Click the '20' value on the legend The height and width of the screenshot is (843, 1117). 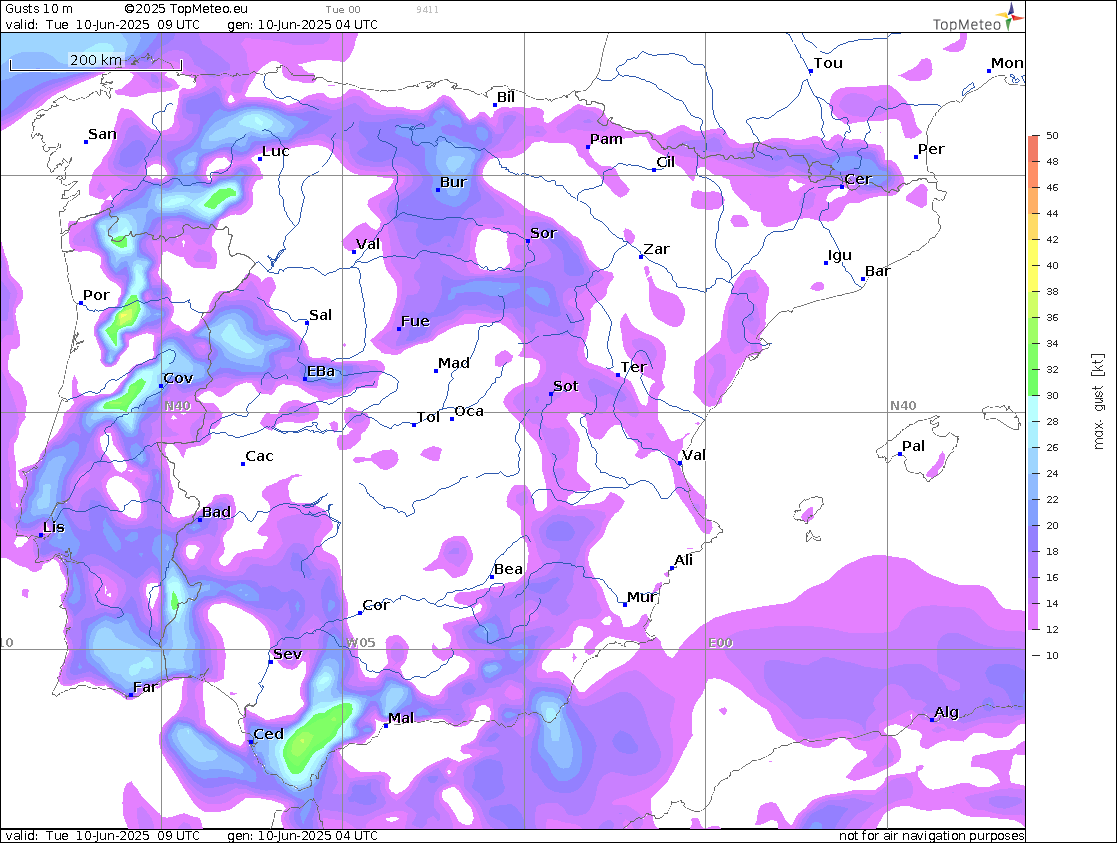pyautogui.click(x=1052, y=525)
